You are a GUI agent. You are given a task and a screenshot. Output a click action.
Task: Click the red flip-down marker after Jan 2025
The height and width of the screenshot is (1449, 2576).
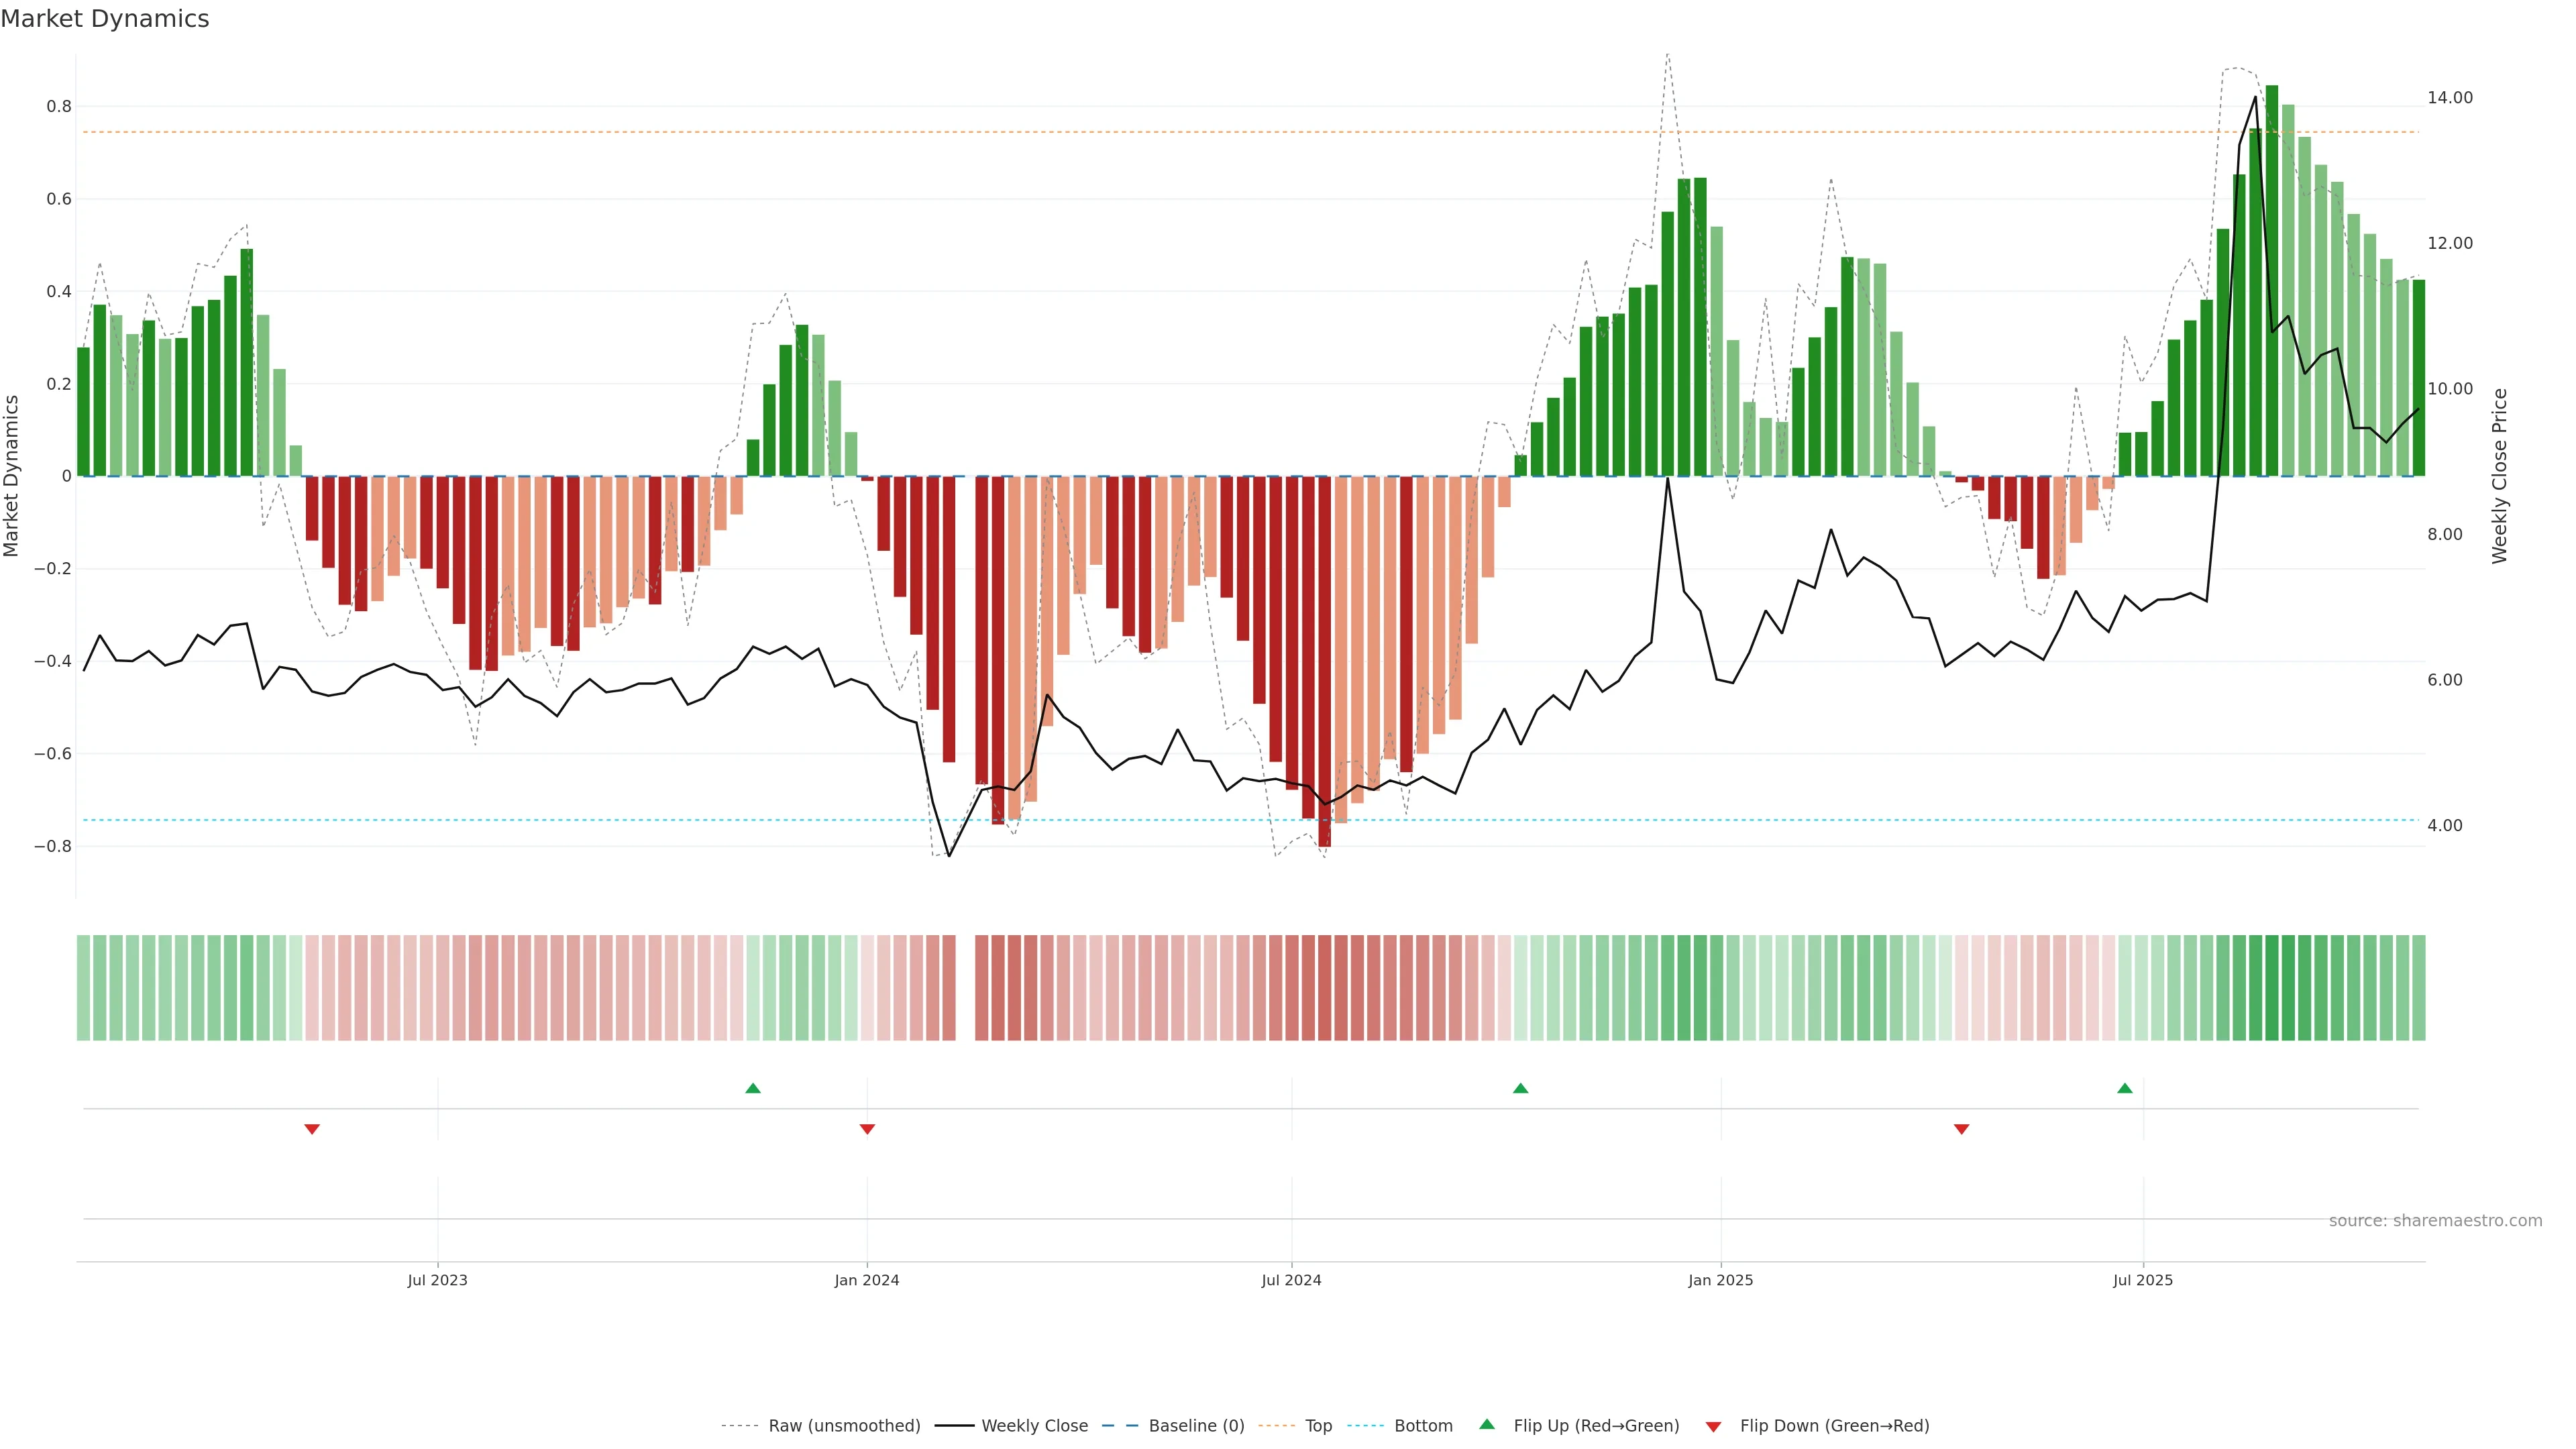tap(1961, 1129)
